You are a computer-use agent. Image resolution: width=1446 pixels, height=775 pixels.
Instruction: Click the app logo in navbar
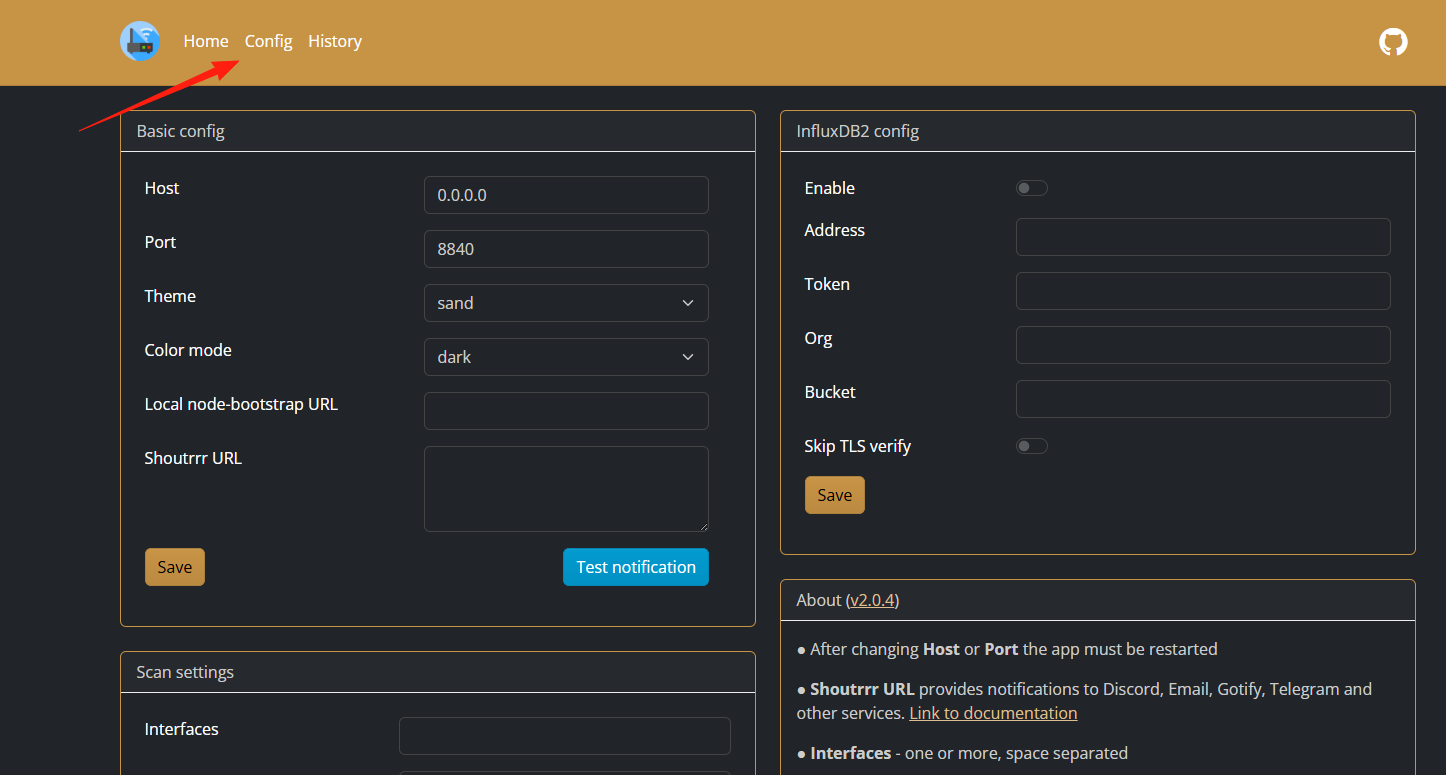(x=140, y=41)
